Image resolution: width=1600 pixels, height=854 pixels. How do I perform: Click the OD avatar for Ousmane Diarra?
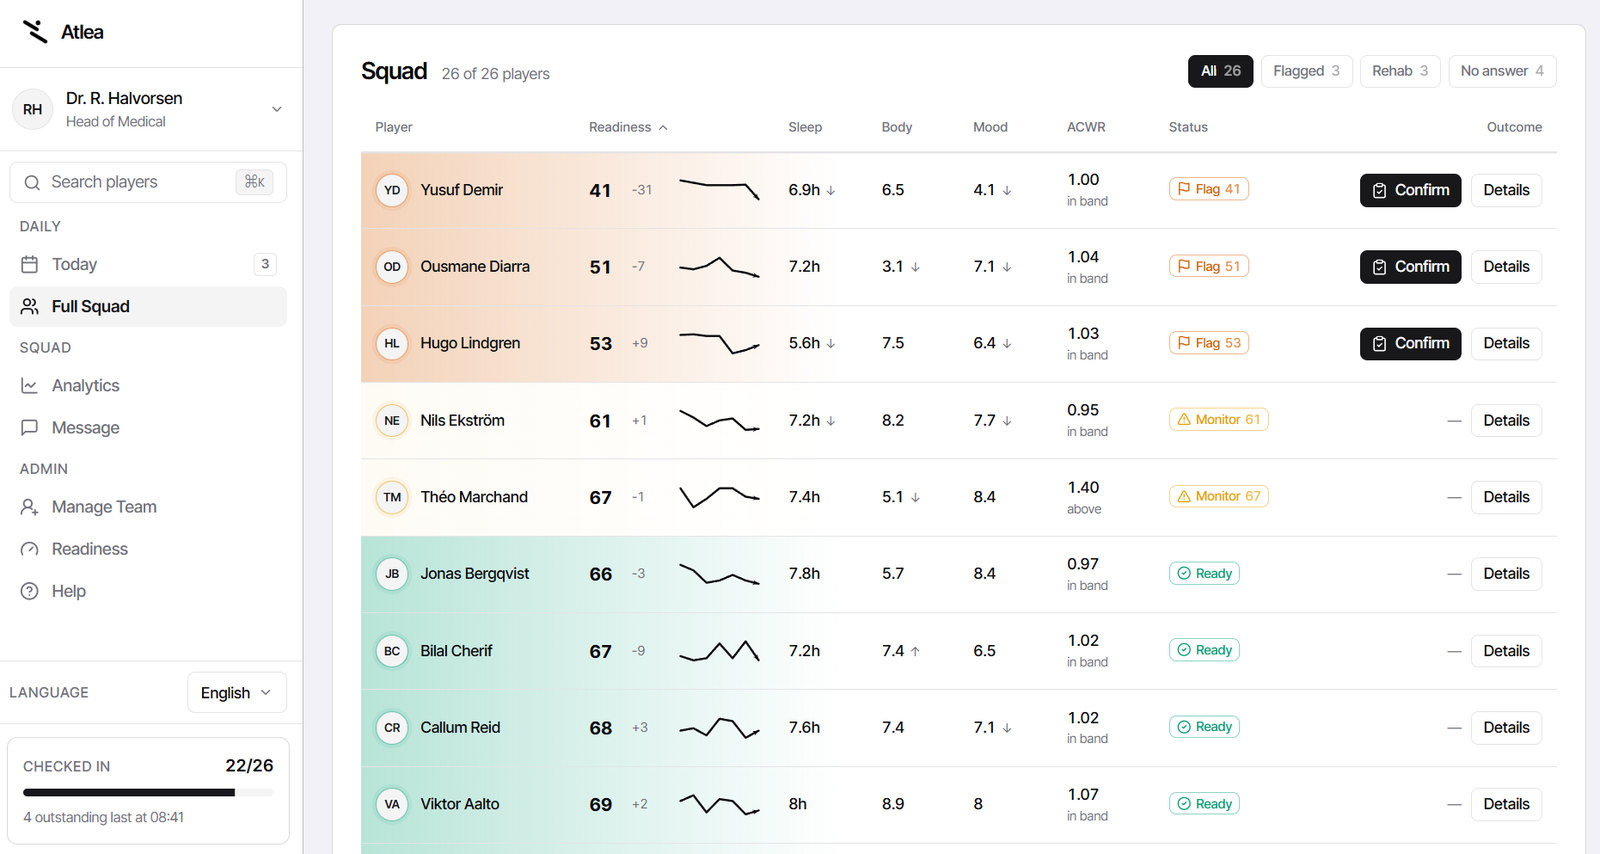pos(392,266)
